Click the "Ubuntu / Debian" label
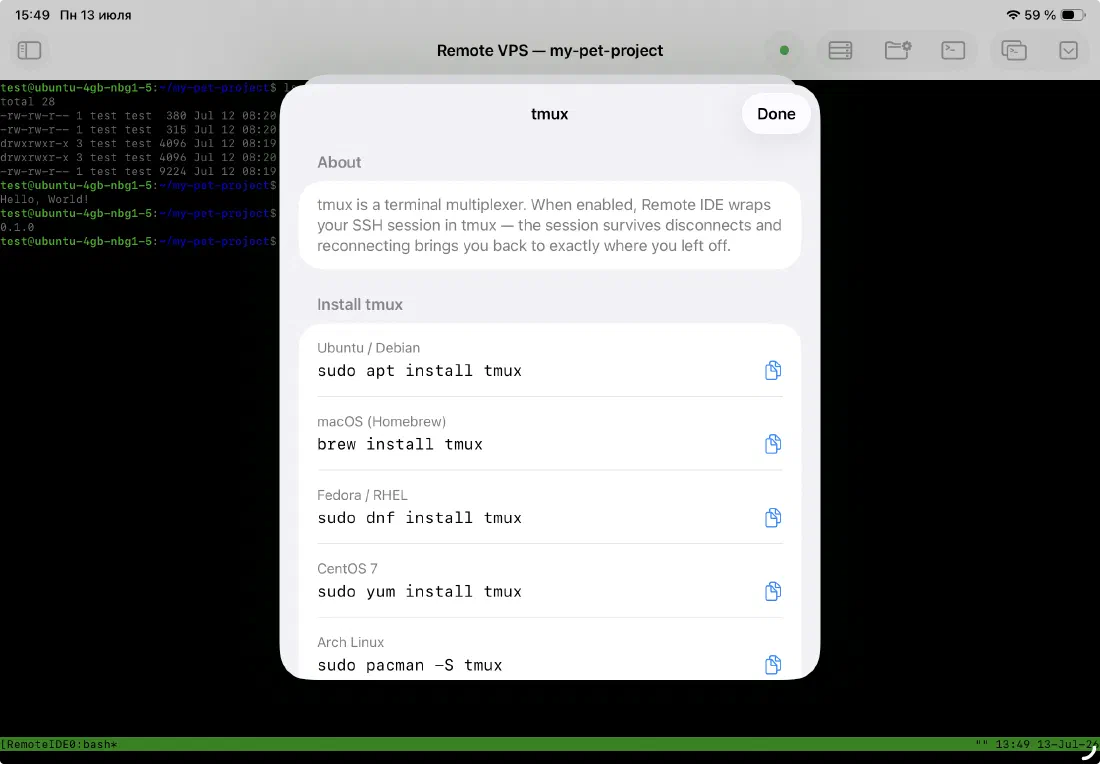This screenshot has height=764, width=1100. pos(368,348)
